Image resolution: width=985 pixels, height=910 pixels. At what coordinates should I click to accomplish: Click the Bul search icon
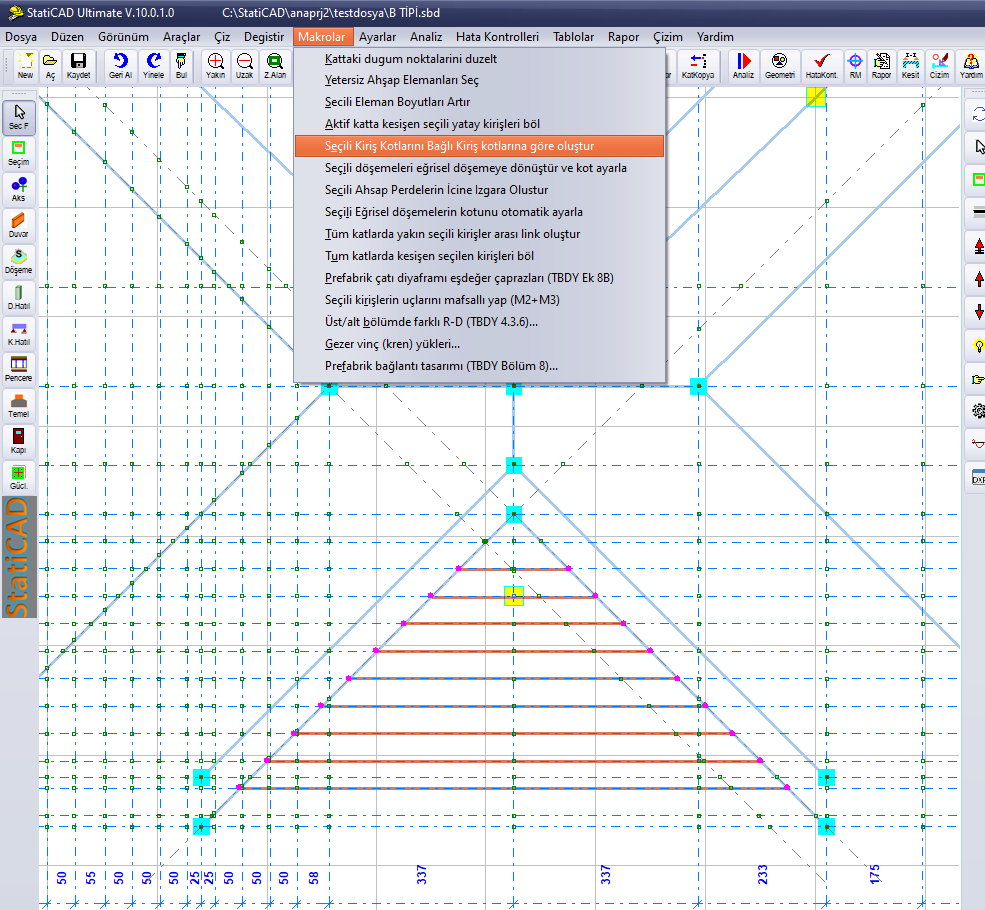click(x=182, y=66)
